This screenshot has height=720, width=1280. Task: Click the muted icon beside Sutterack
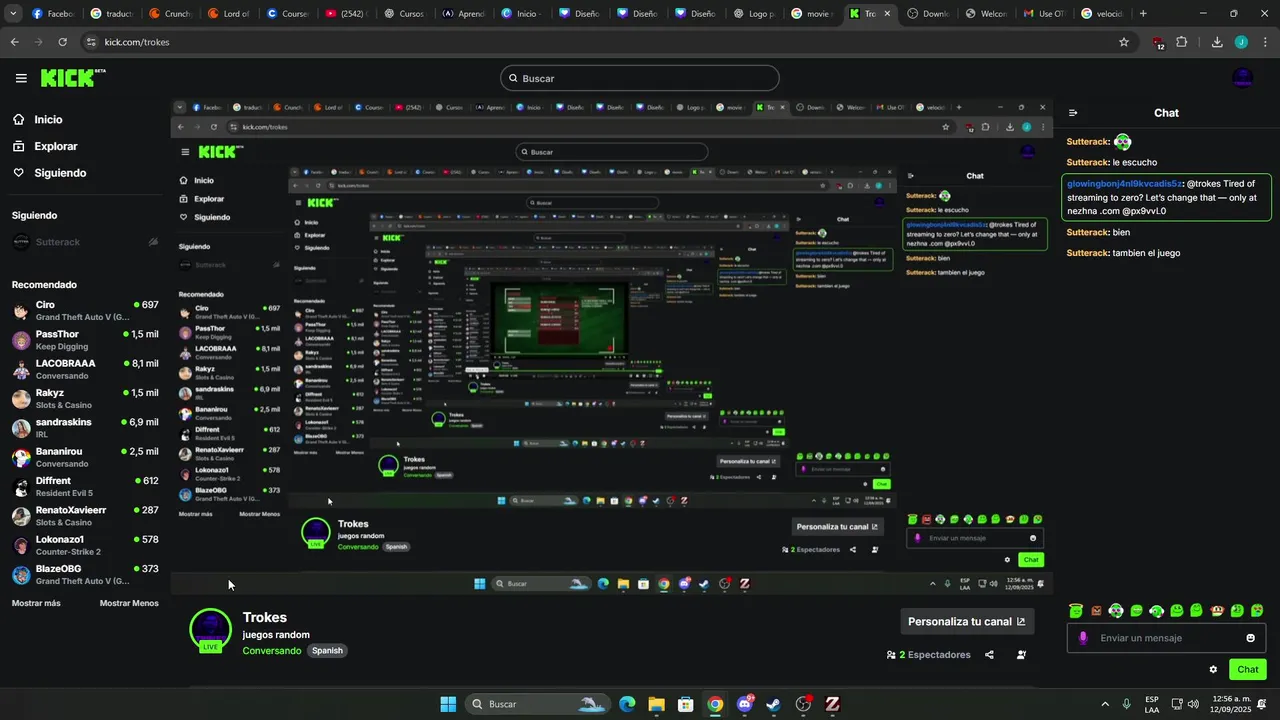coord(153,242)
